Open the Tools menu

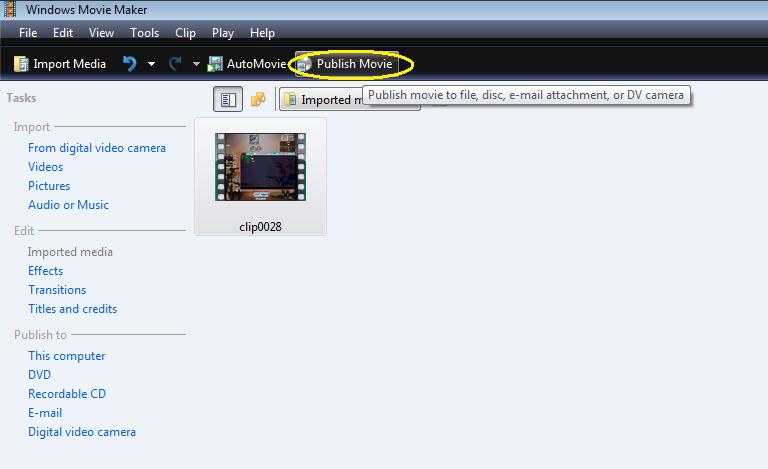pyautogui.click(x=144, y=33)
